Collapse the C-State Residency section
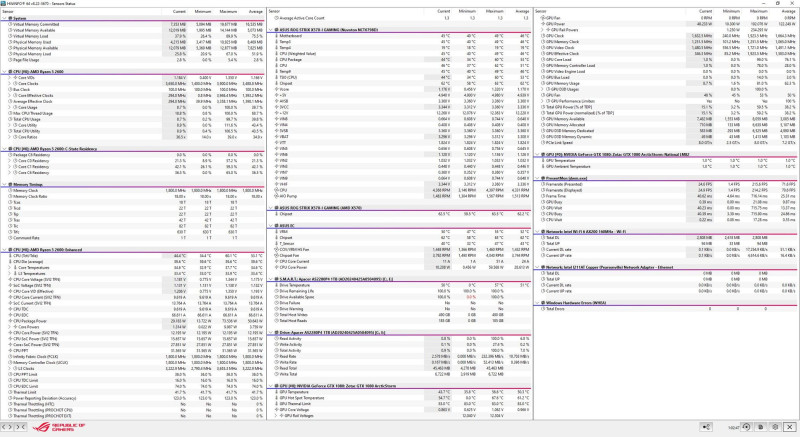800x437 pixels. (x=4, y=149)
